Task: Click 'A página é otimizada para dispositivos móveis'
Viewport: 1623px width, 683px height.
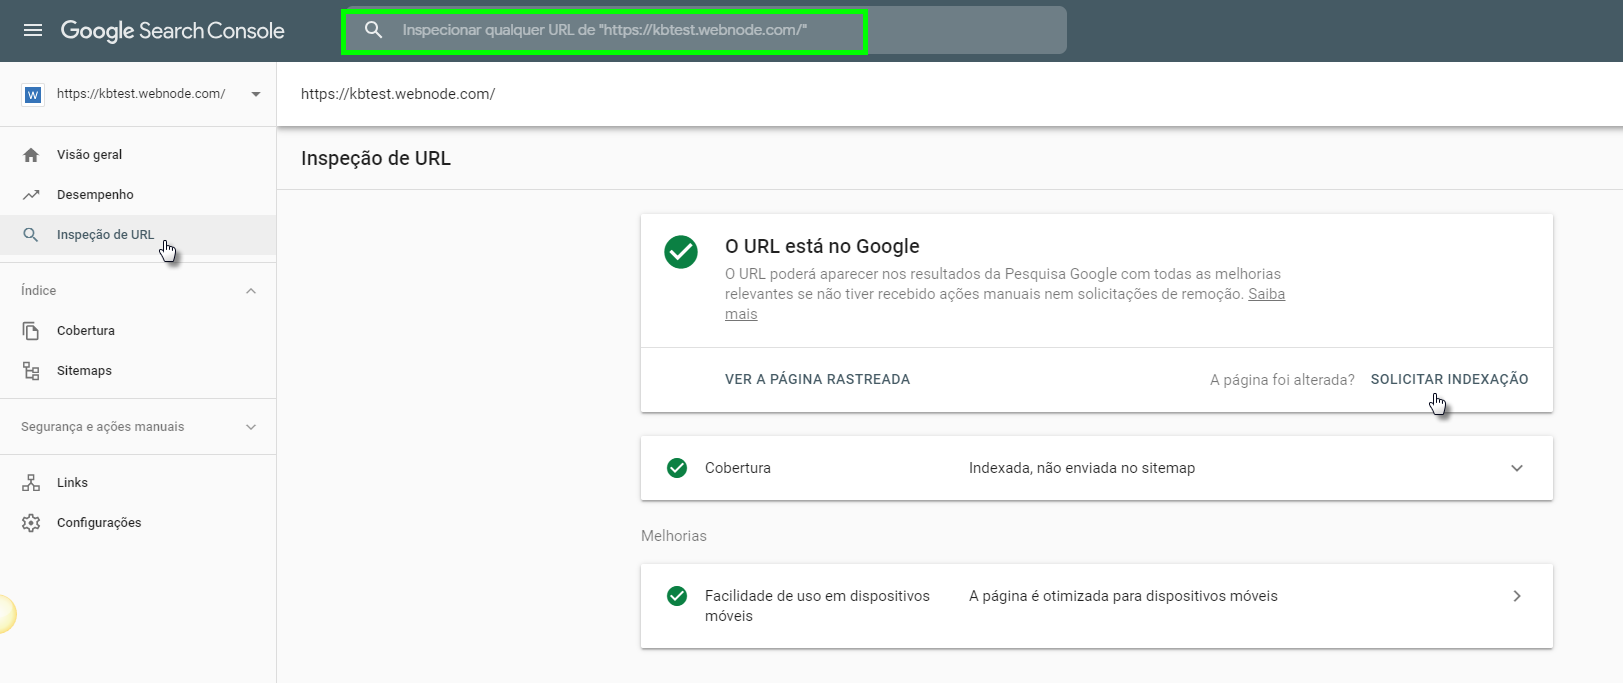Action: pos(1123,596)
